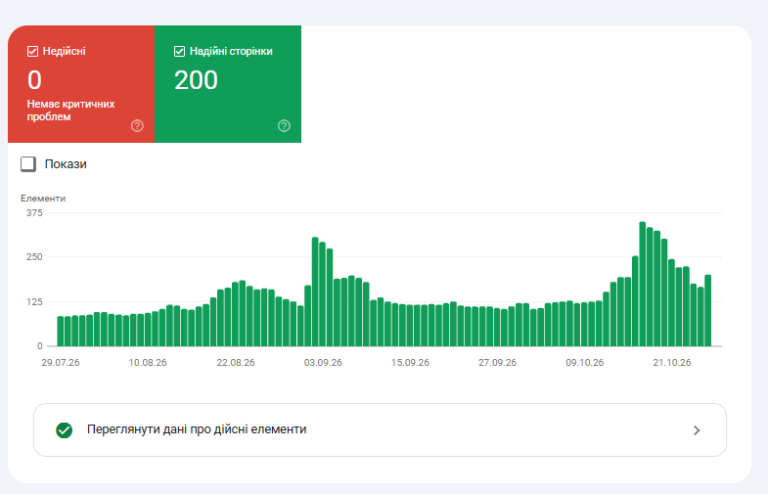Click the Елементи axis title
Viewport: 768px width, 494px height.
tap(43, 198)
